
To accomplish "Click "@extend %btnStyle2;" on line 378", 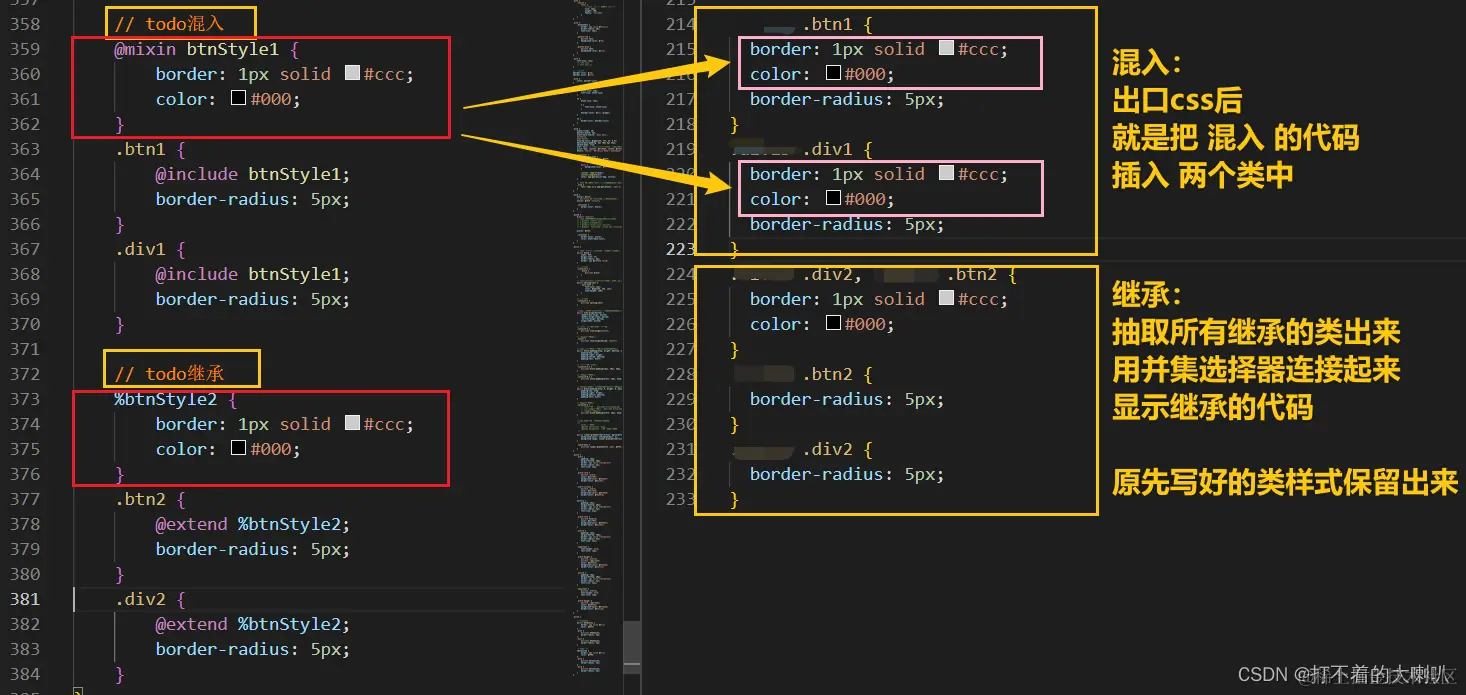I will pyautogui.click(x=253, y=524).
